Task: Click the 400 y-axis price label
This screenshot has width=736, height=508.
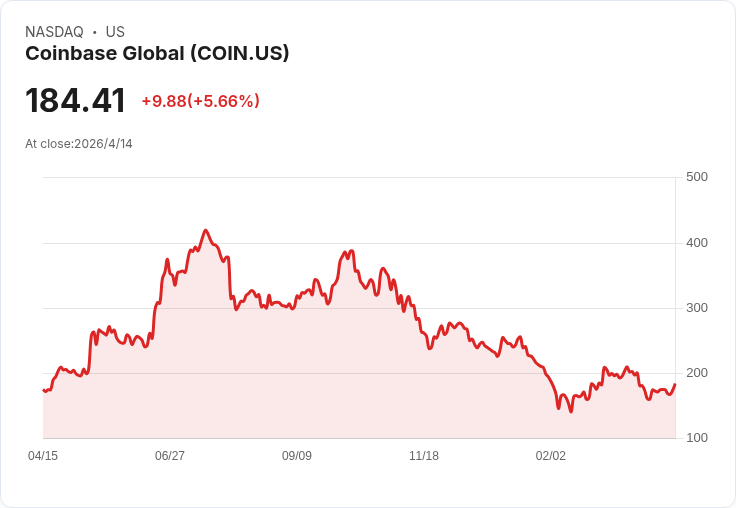Action: coord(696,243)
